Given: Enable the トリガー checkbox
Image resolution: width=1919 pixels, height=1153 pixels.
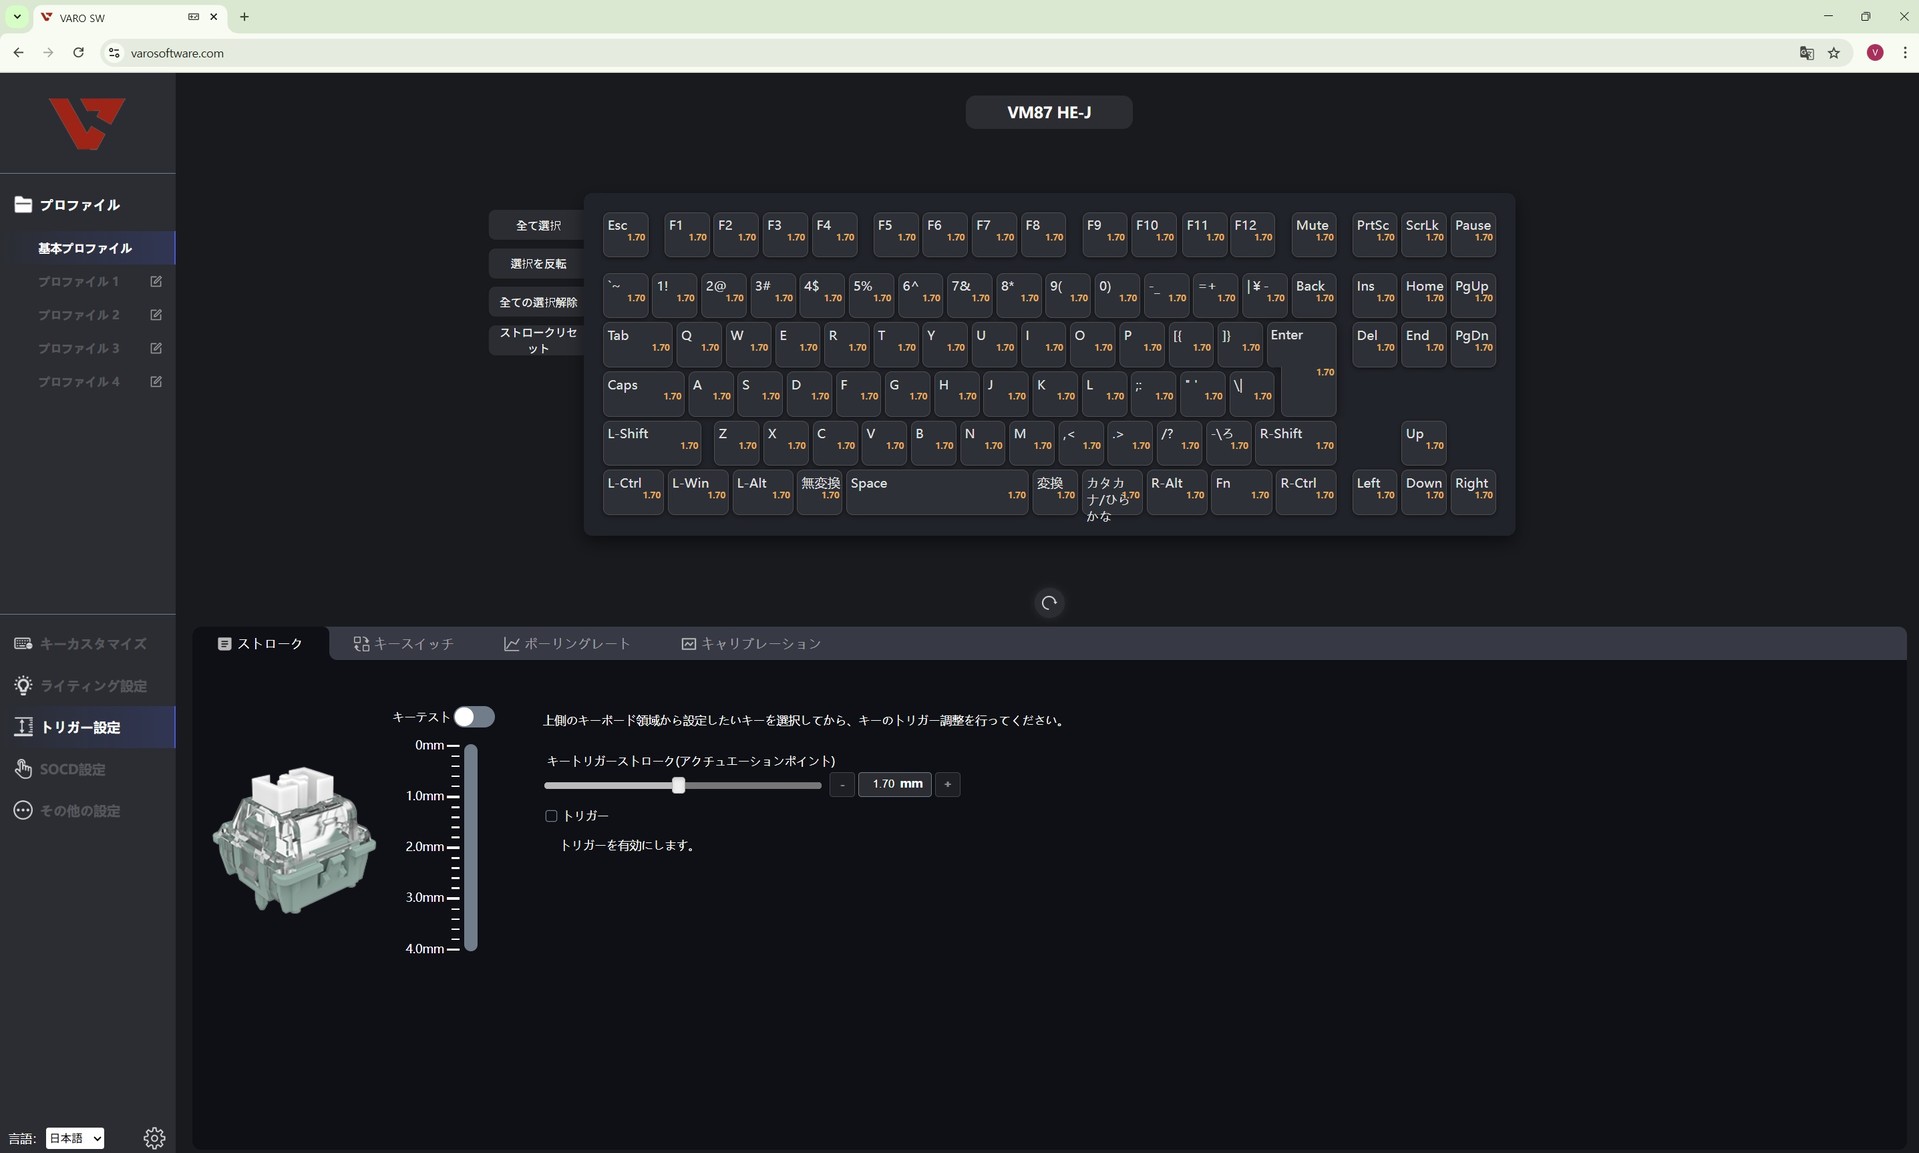Looking at the screenshot, I should click(551, 816).
